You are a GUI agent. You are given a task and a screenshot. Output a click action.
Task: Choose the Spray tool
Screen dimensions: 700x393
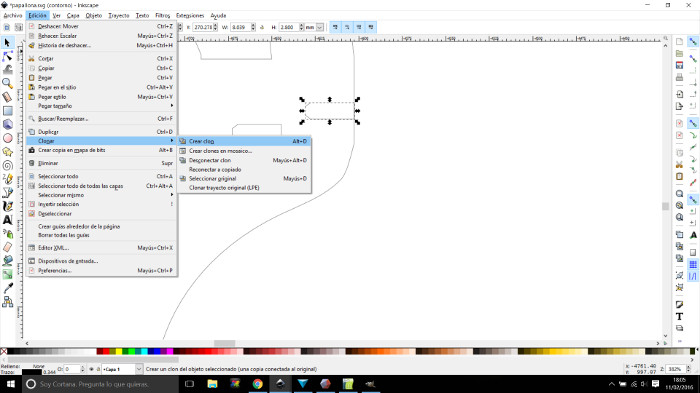pos(7,234)
